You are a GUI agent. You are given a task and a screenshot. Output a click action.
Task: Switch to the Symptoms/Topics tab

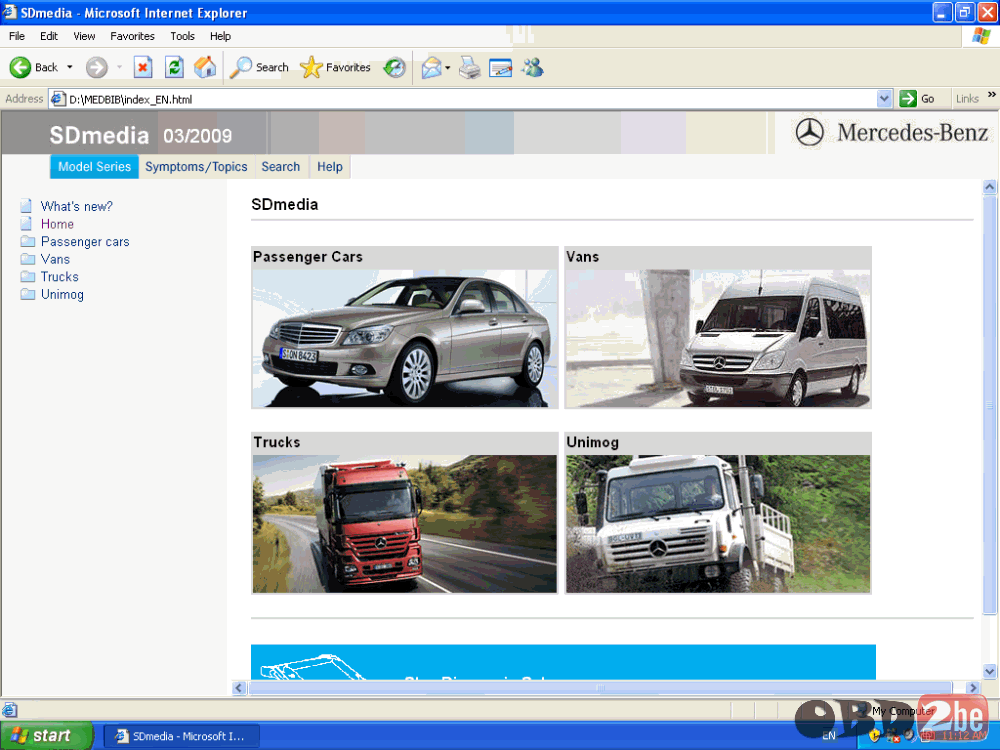(196, 166)
